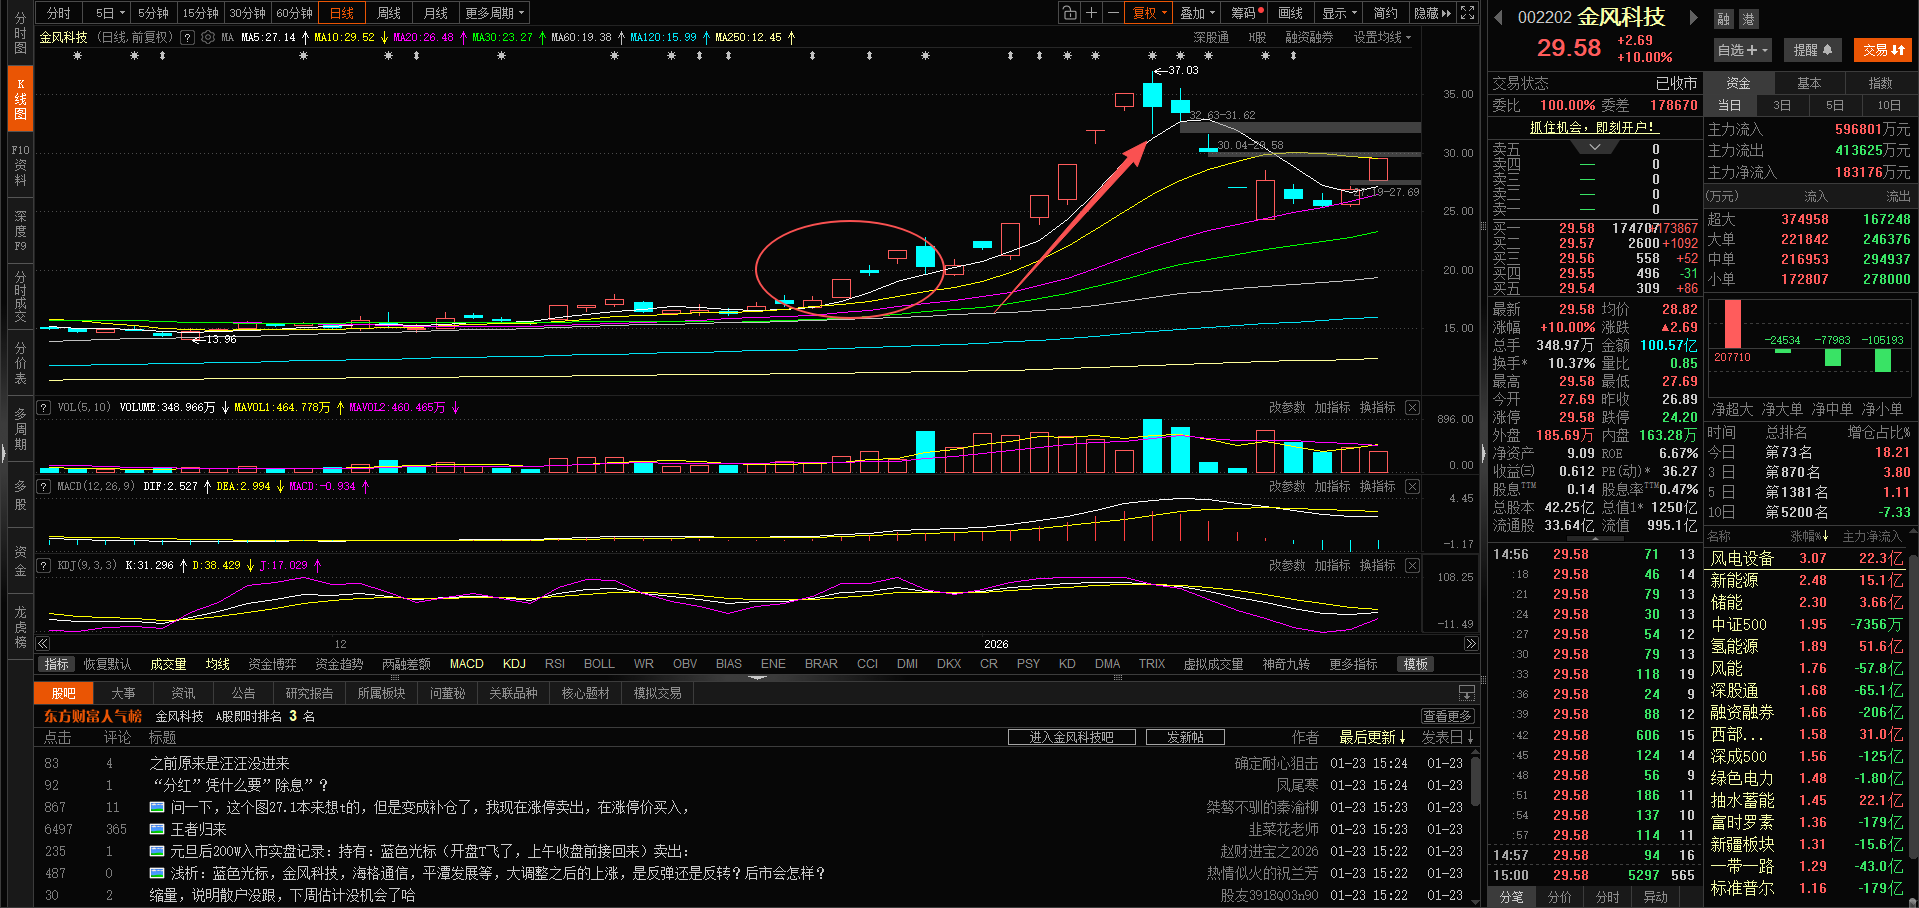1919x908 pixels.
Task: Zoom in chart with plus icon
Action: click(x=1092, y=13)
